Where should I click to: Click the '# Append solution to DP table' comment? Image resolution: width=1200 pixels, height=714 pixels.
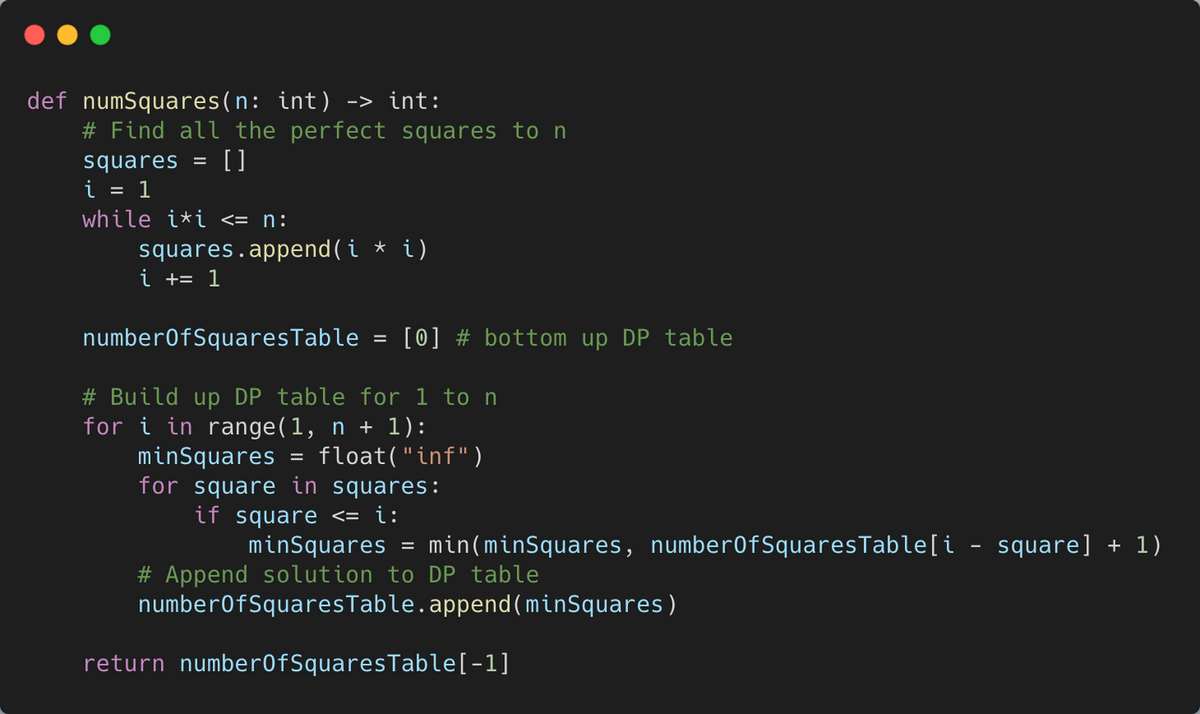click(x=338, y=575)
